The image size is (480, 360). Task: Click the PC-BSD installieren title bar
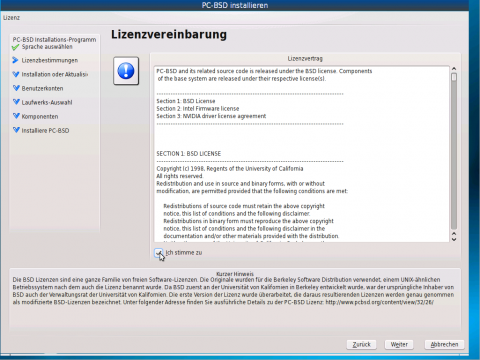tap(235, 5)
